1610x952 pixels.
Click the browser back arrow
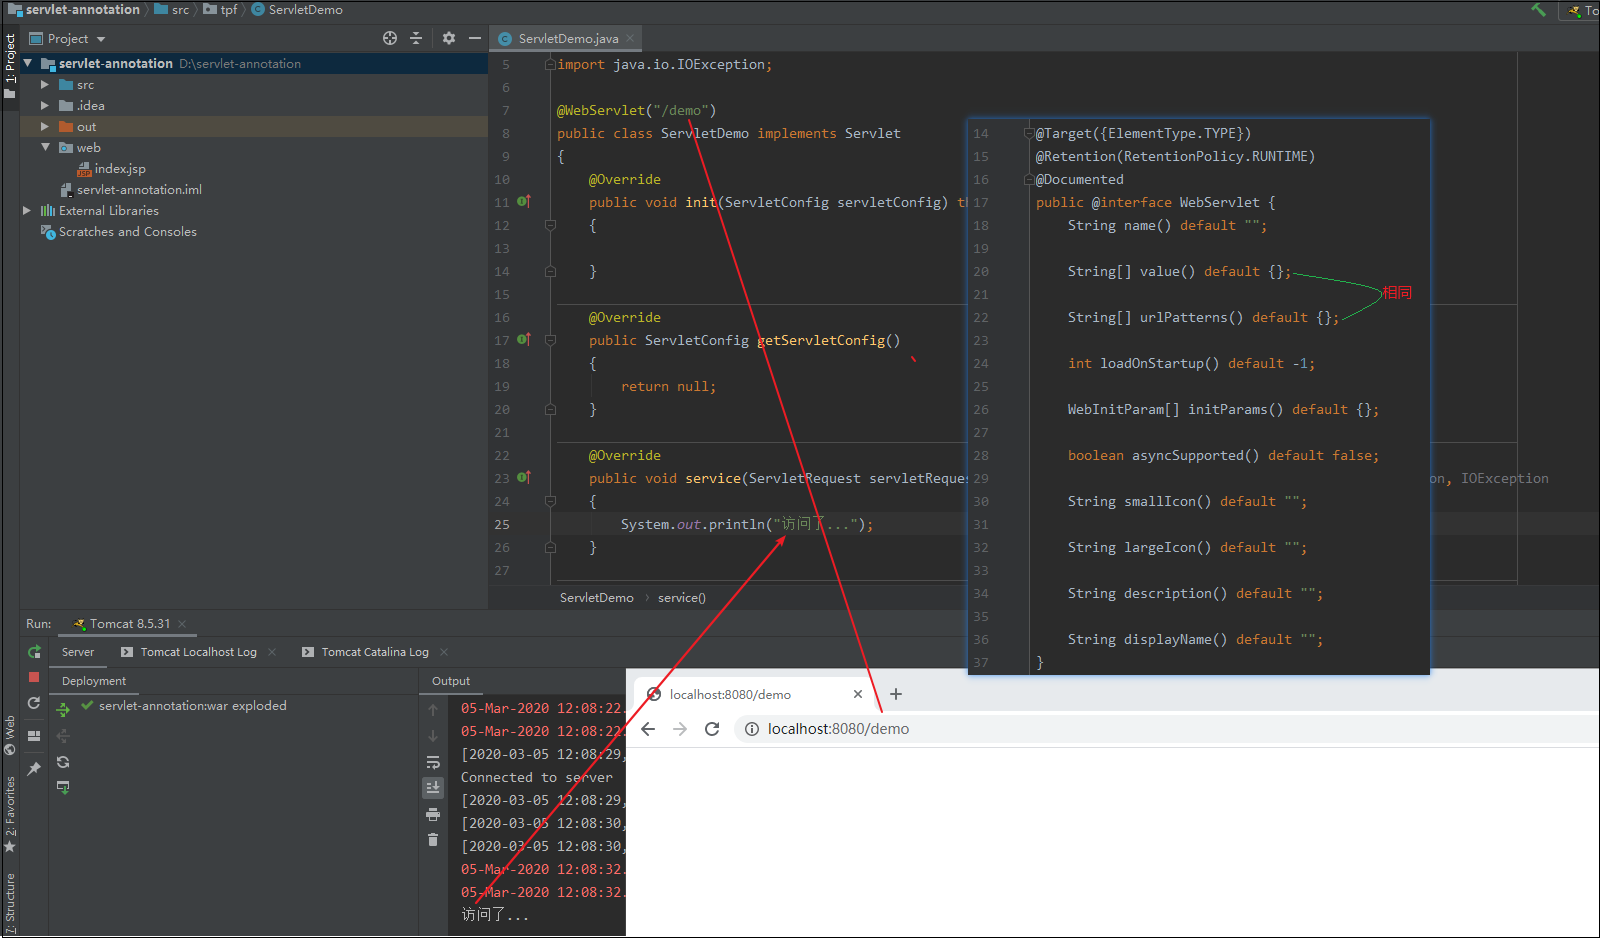tap(648, 729)
